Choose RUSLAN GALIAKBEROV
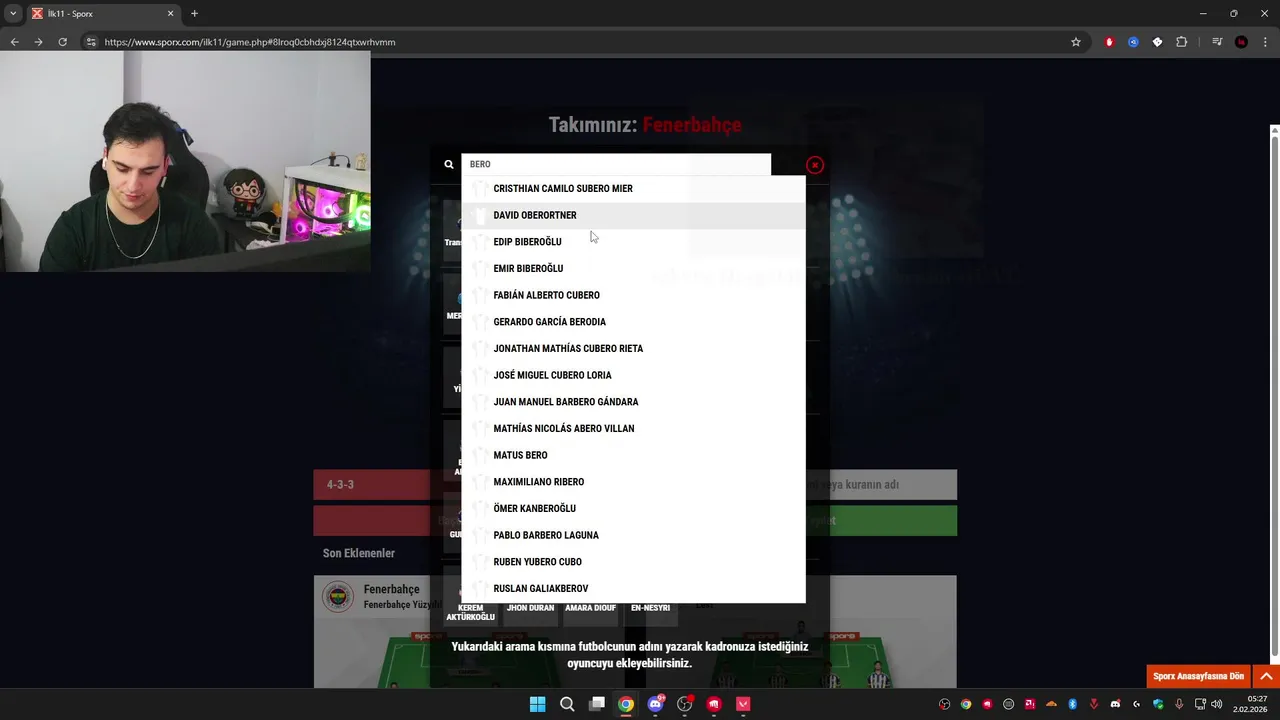This screenshot has width=1280, height=720. [x=634, y=588]
